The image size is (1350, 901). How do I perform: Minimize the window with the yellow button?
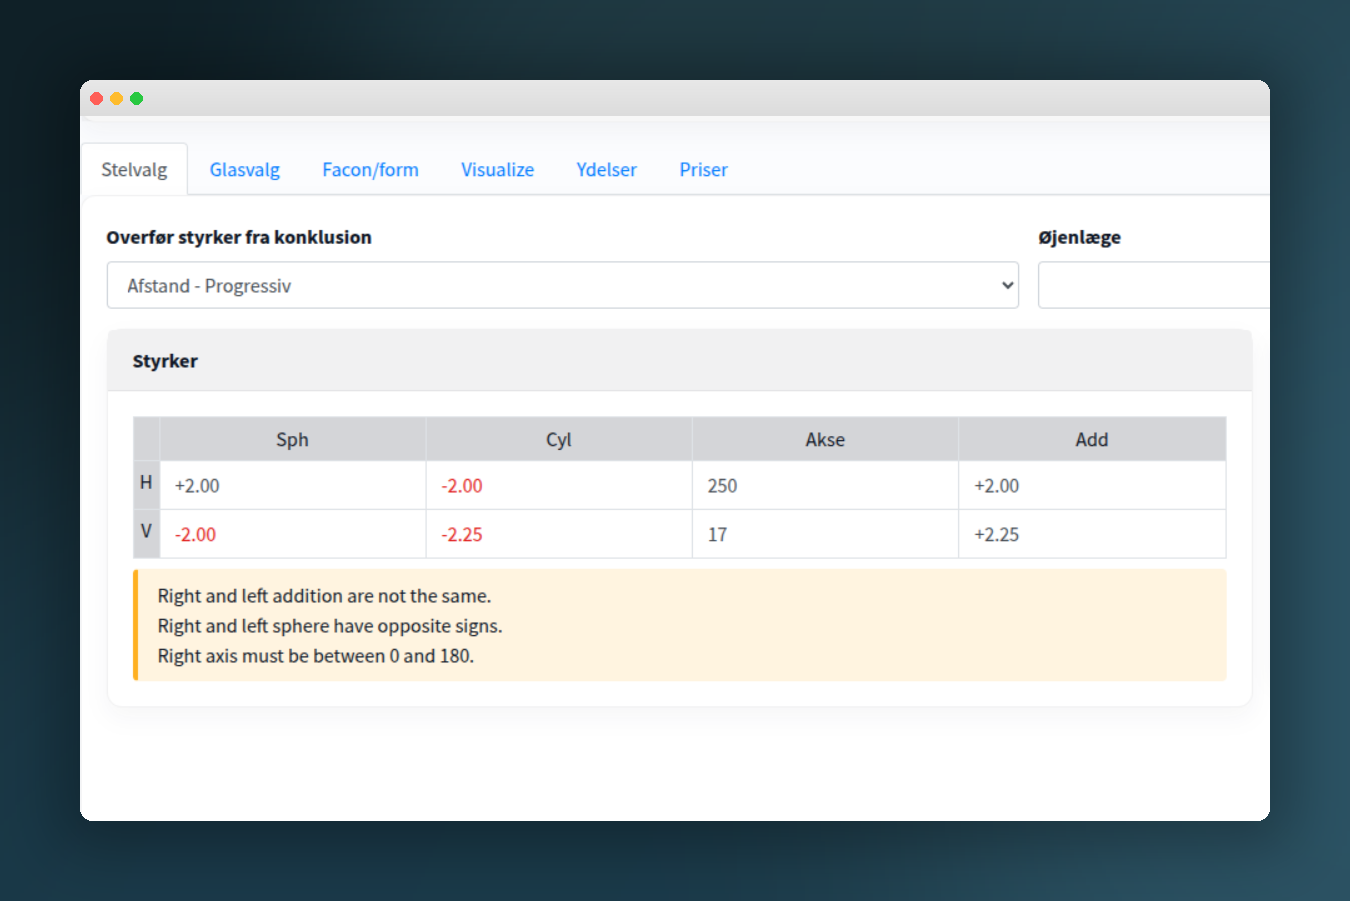117,98
